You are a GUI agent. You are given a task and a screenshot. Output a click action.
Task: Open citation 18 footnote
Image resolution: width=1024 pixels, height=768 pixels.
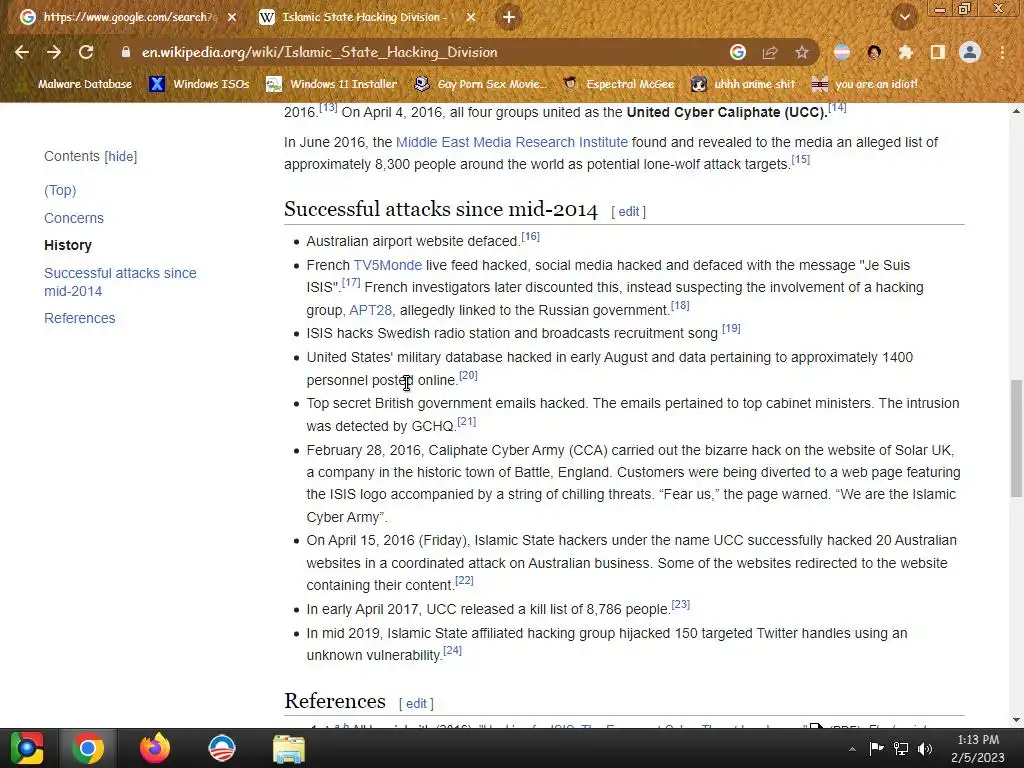(680, 305)
